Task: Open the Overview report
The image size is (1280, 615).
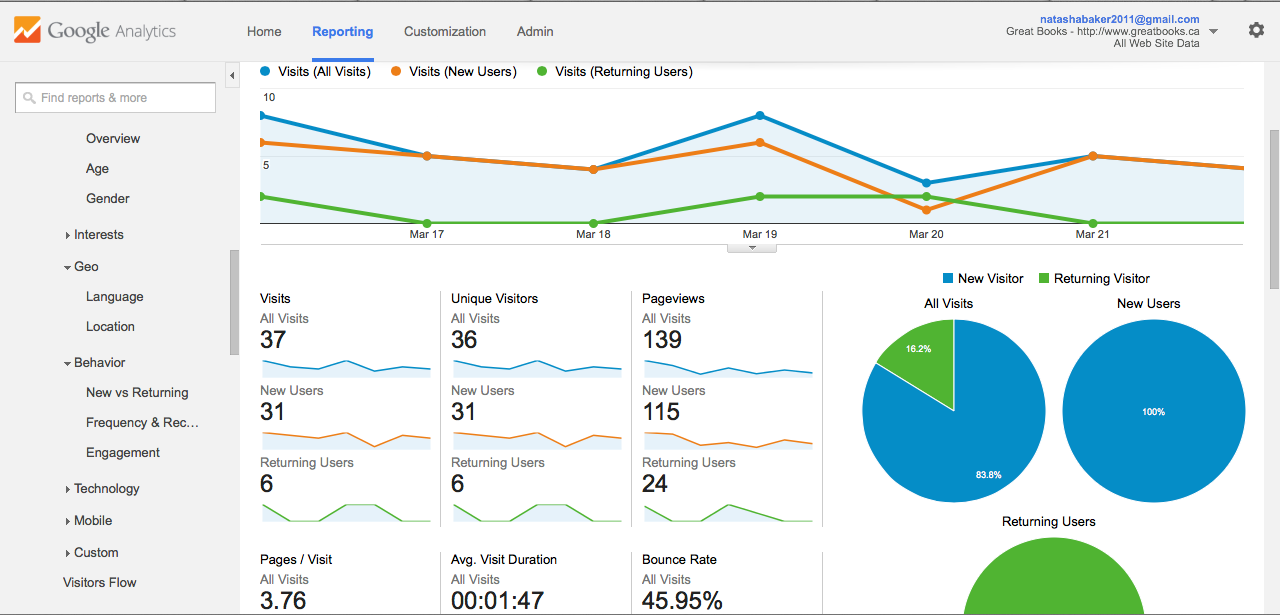Action: click(113, 139)
